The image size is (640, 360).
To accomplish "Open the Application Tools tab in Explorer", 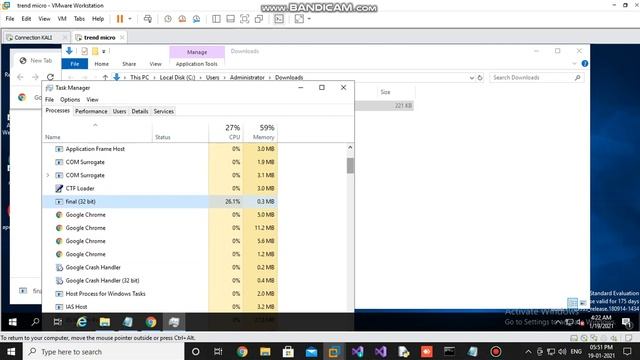I will pyautogui.click(x=197, y=64).
